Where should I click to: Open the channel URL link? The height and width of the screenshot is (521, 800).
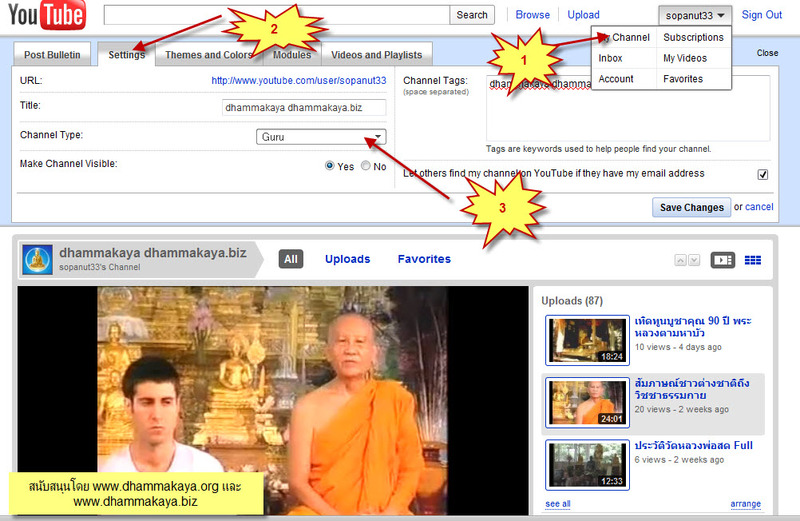coord(298,80)
